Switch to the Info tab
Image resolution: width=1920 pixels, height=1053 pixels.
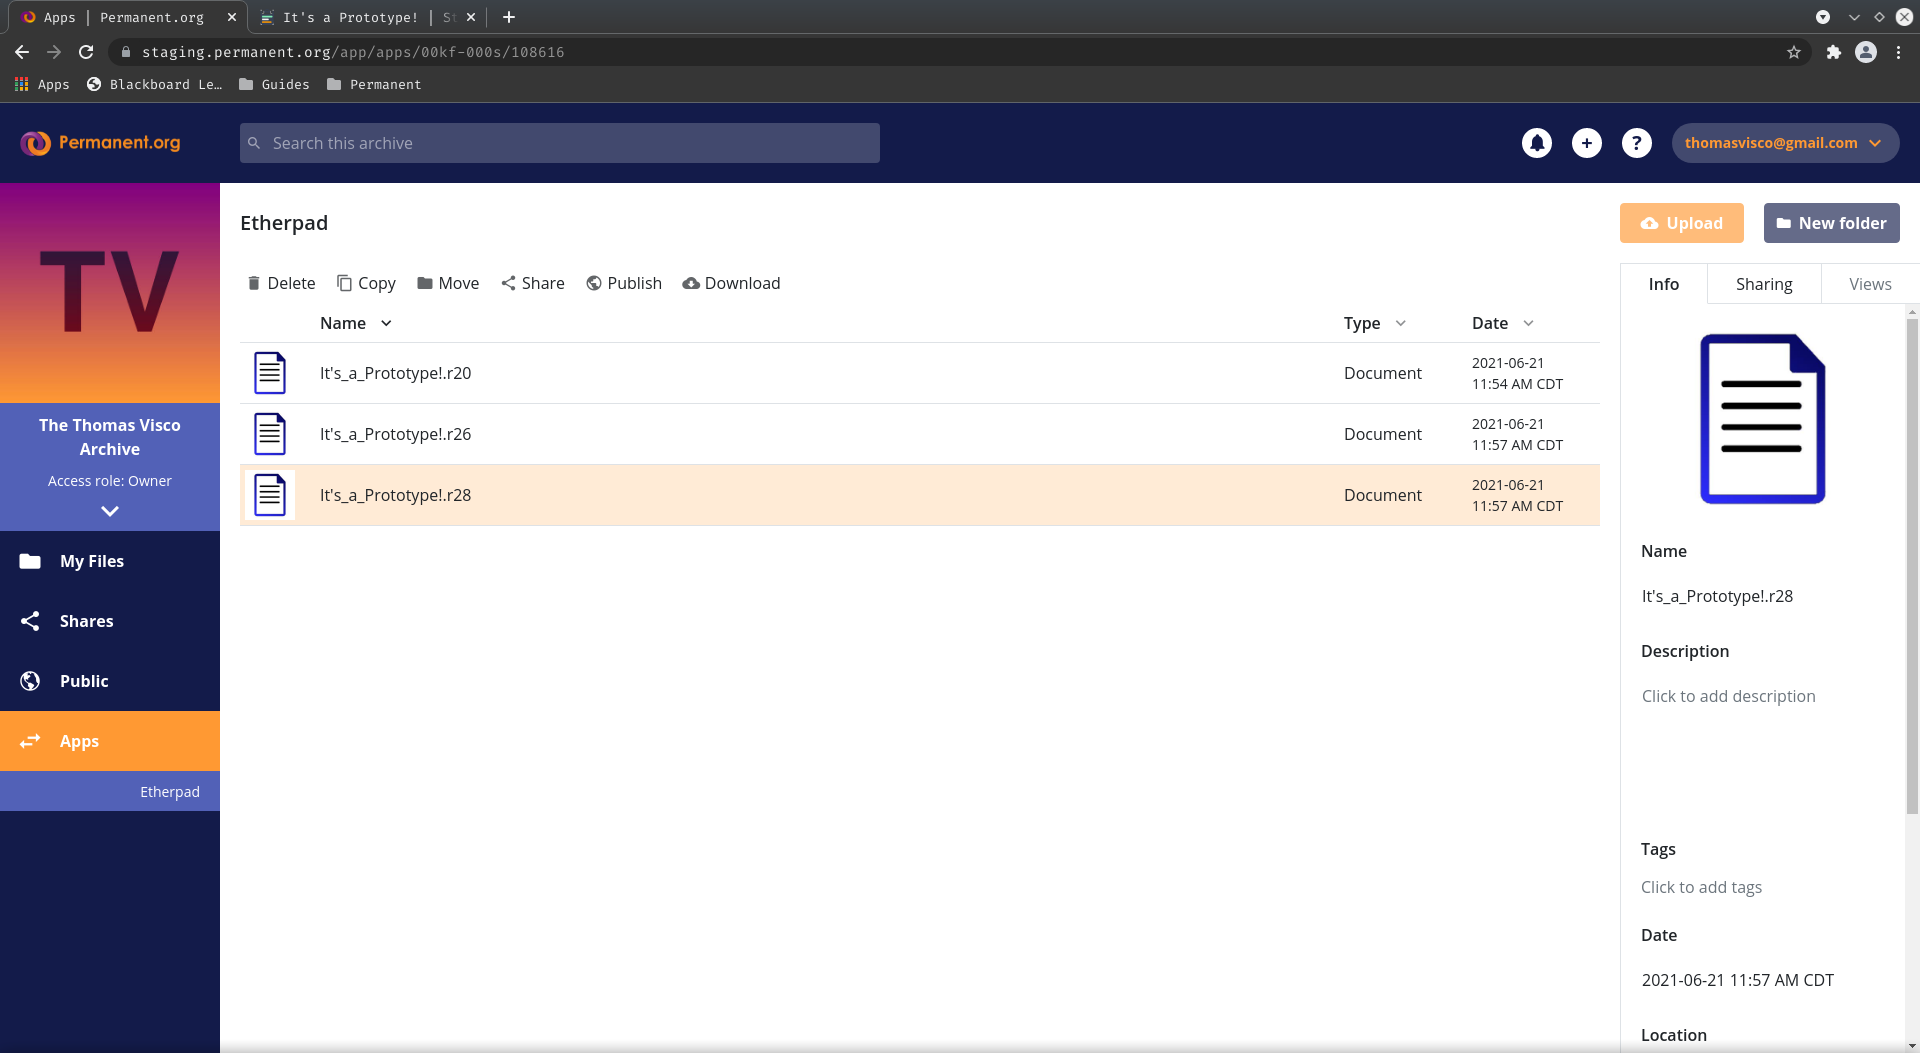click(x=1664, y=284)
